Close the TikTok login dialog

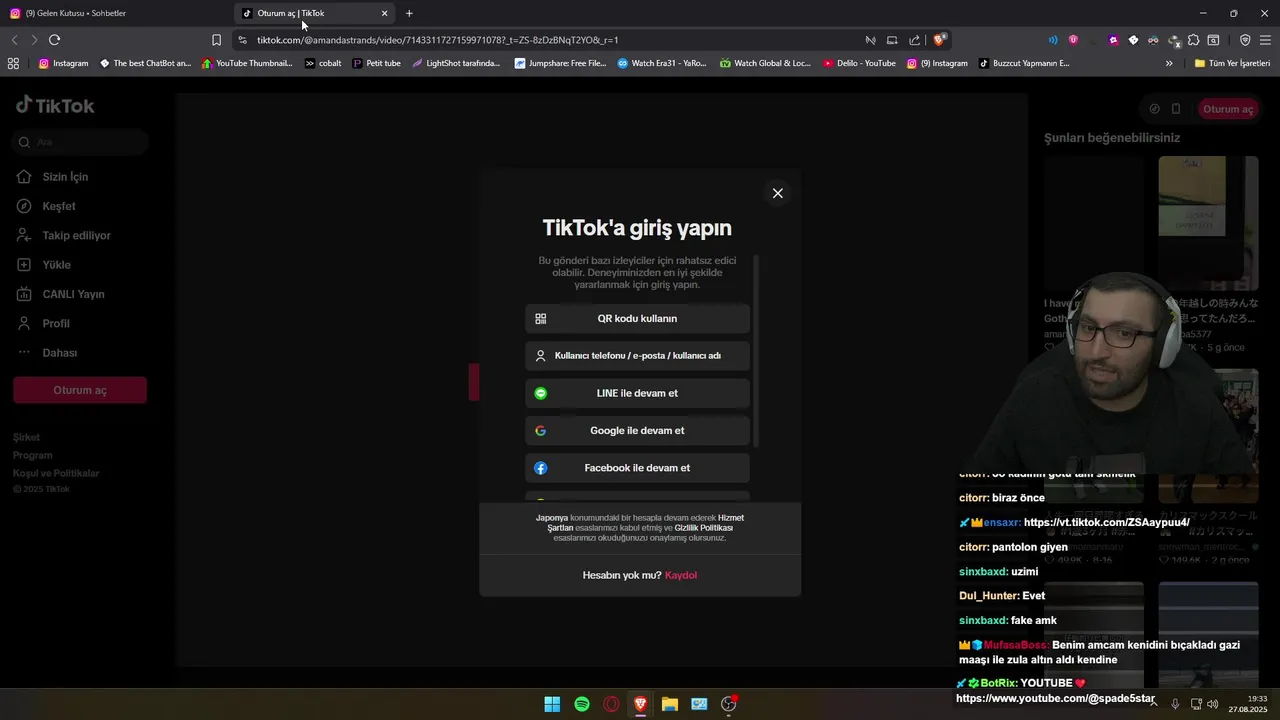tap(777, 193)
